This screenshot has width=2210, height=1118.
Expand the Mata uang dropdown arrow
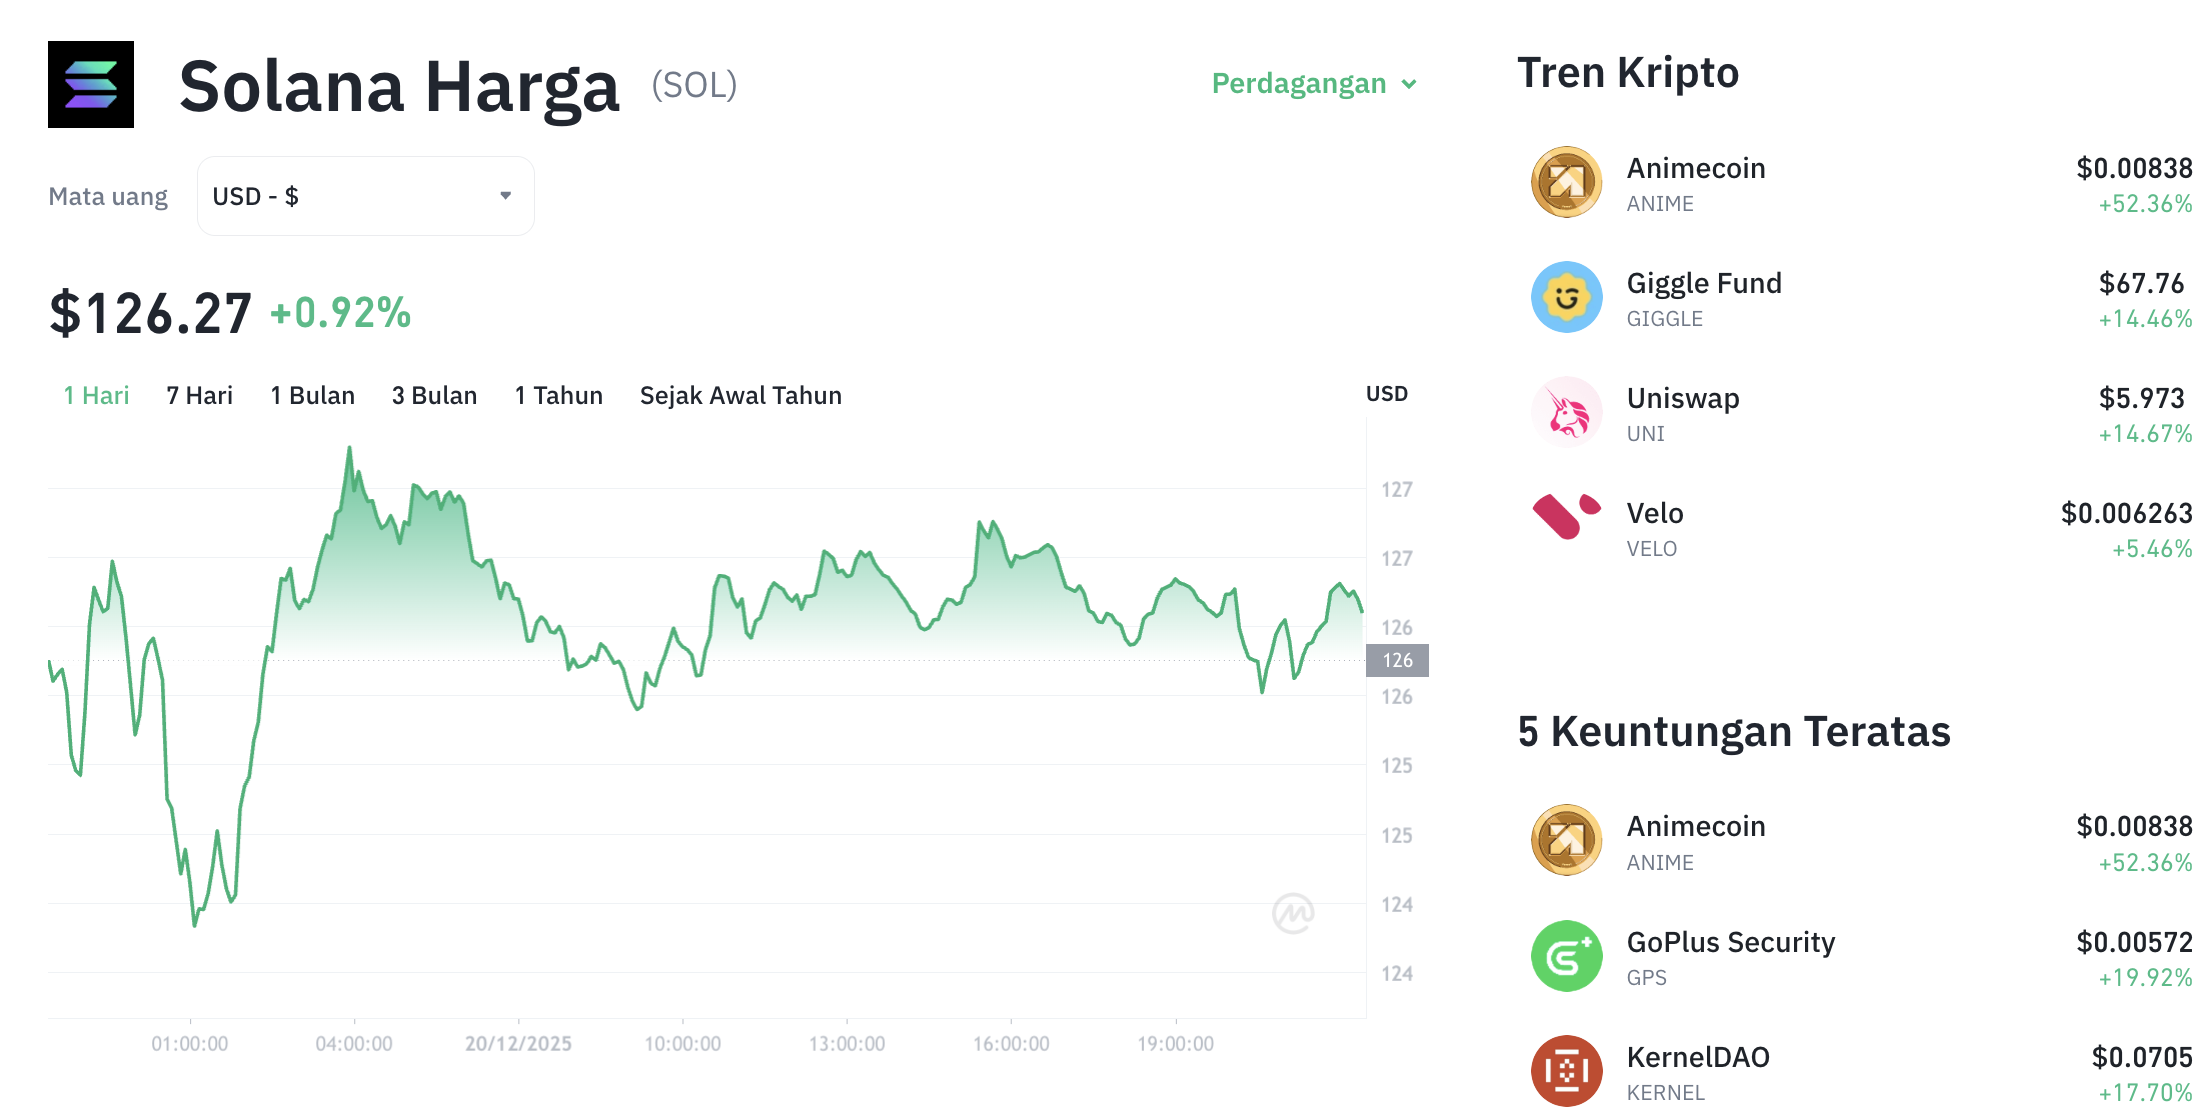click(x=505, y=196)
